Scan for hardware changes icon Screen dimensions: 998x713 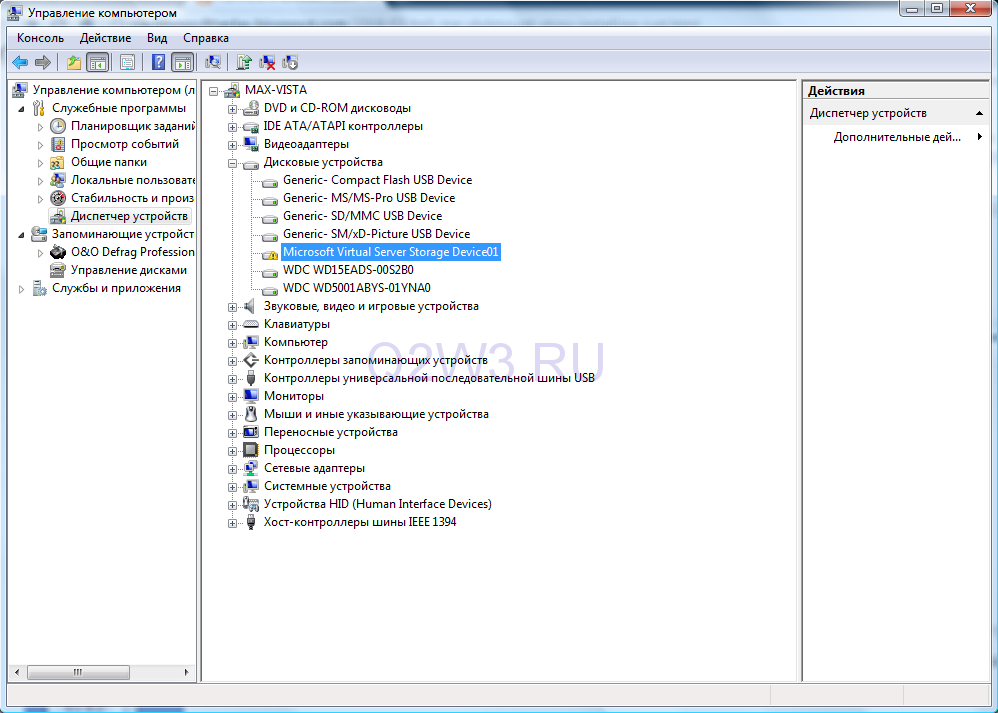(x=213, y=62)
